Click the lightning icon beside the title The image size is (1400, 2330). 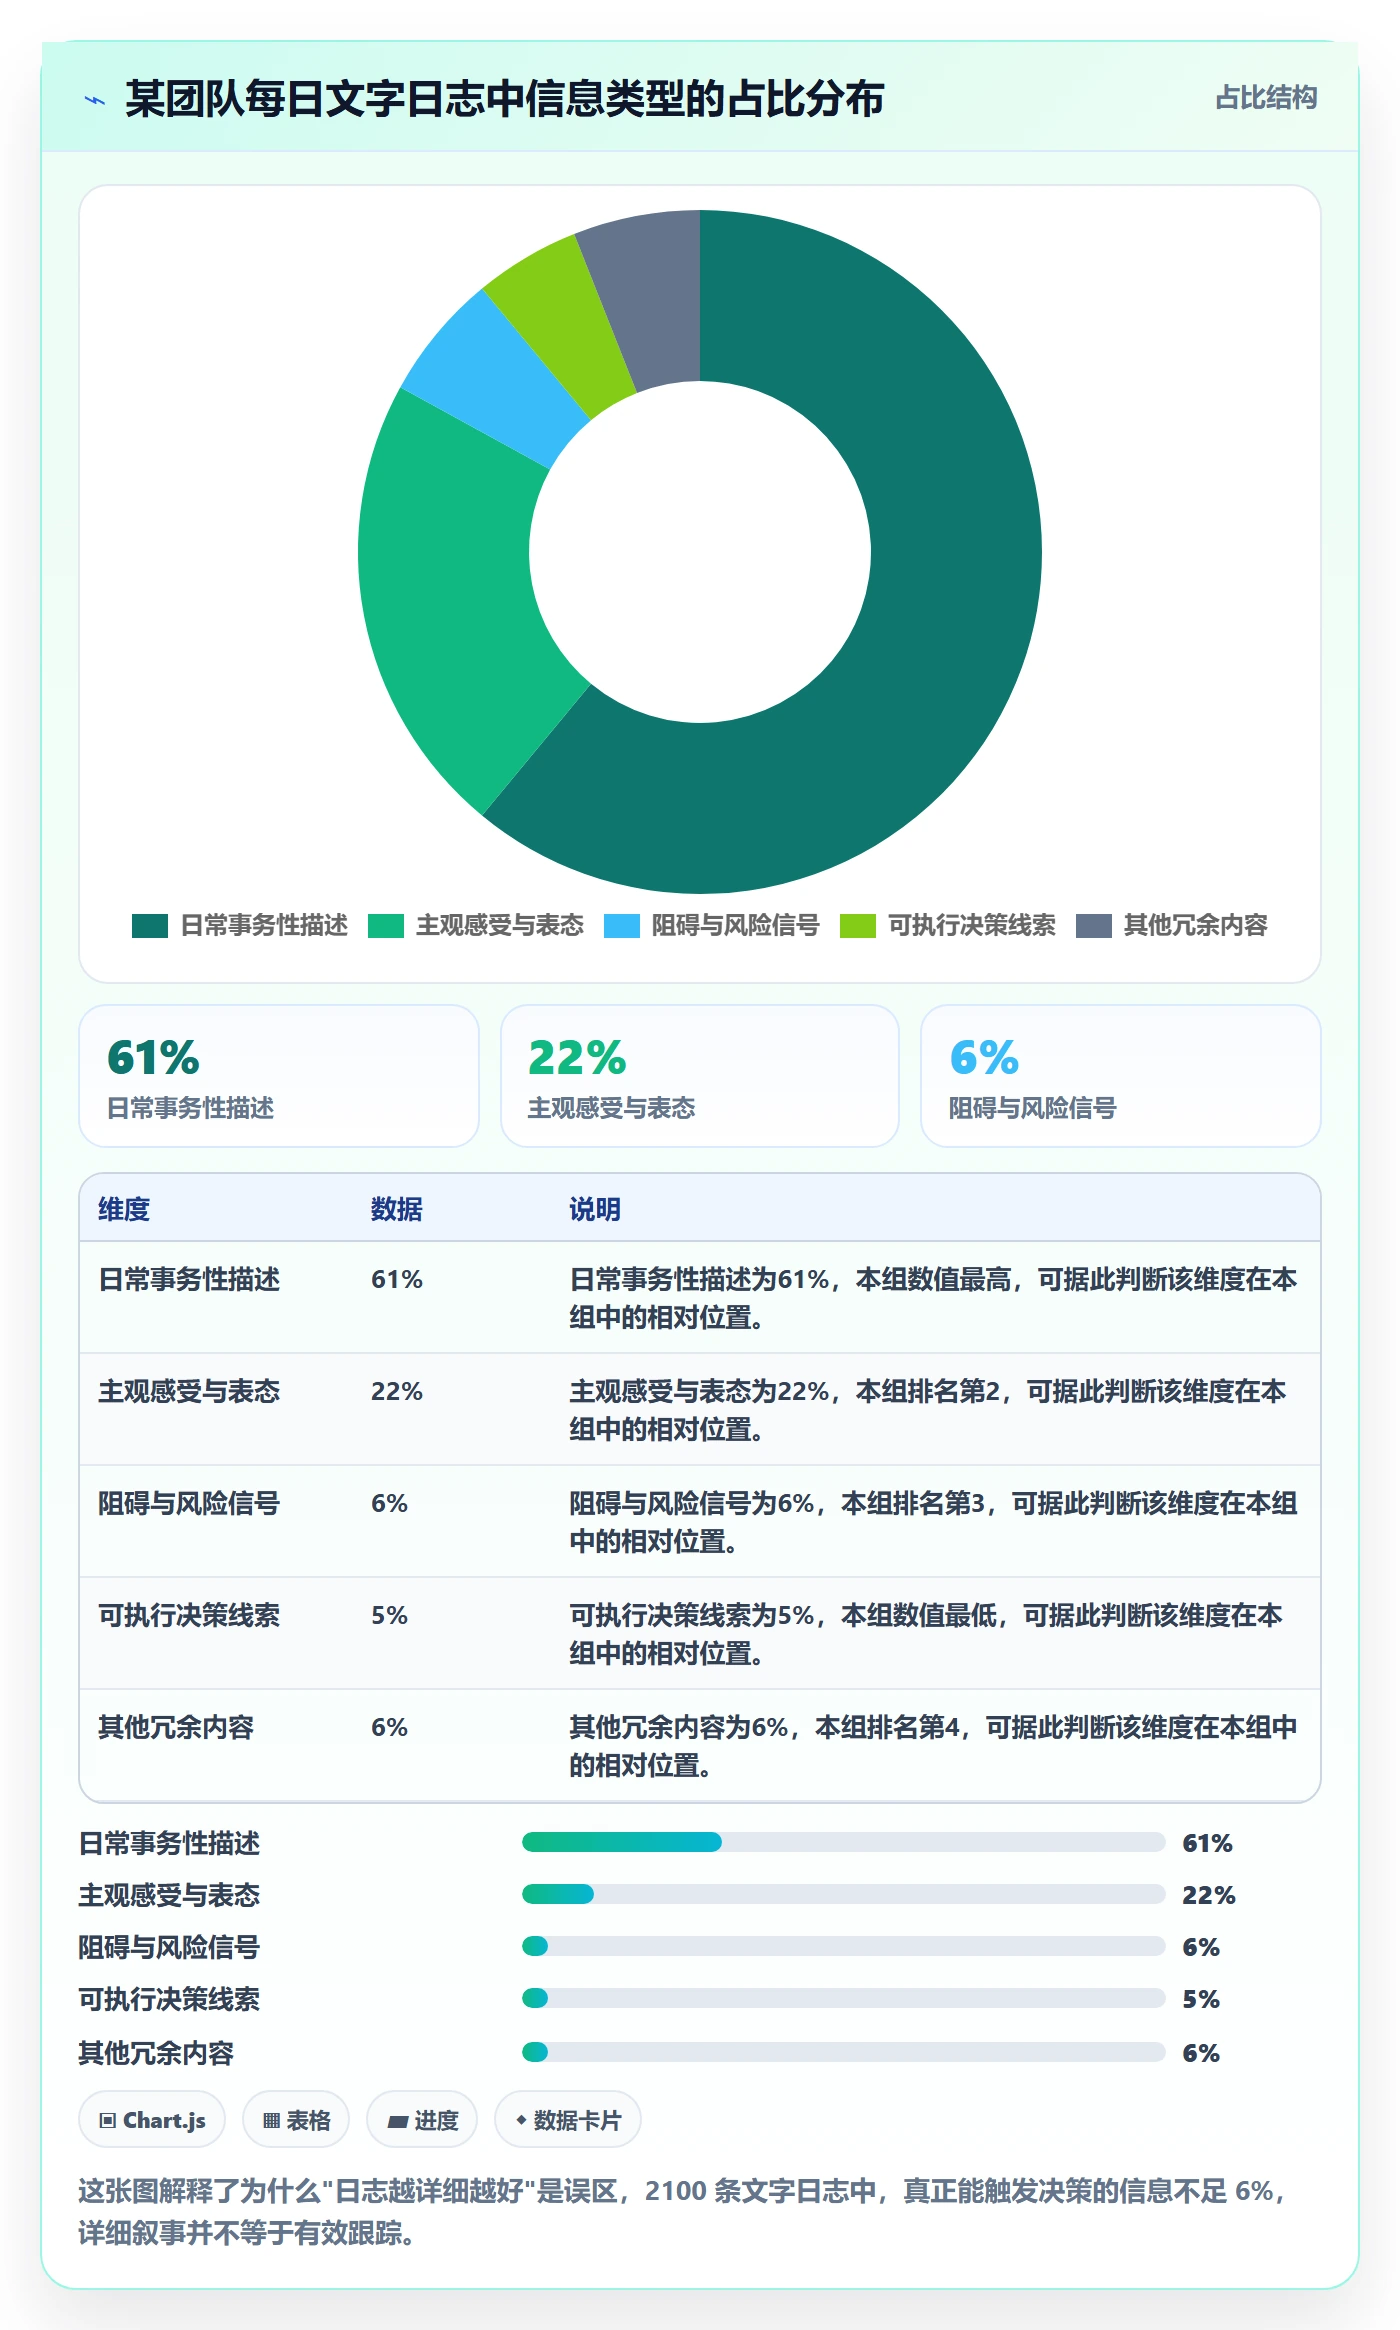(x=95, y=100)
